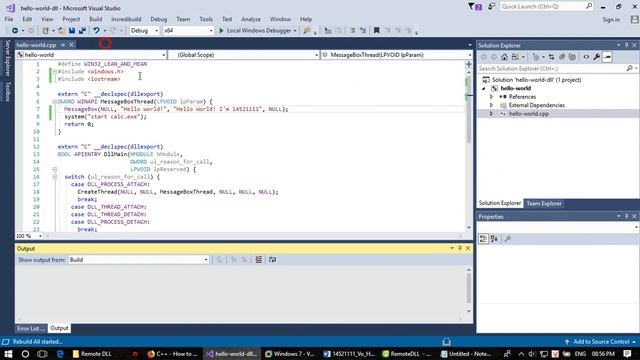Undo last edit with toolbar arrow
640x360 pixels.
tap(96, 31)
